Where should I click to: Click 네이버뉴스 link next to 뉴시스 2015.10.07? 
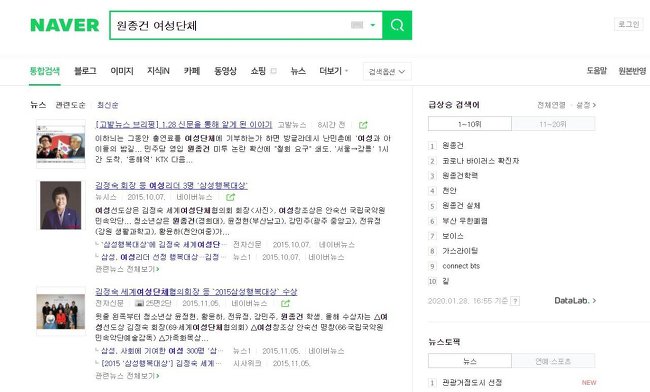tap(194, 197)
